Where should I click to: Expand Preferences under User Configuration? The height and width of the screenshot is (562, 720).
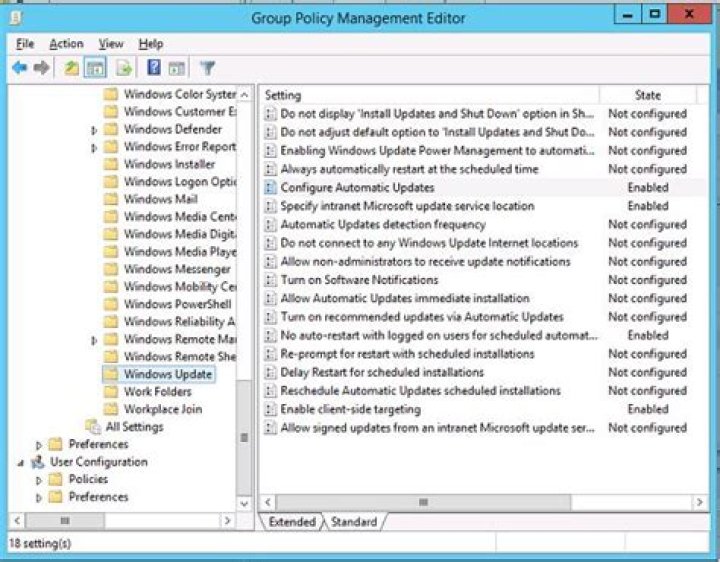[39, 498]
